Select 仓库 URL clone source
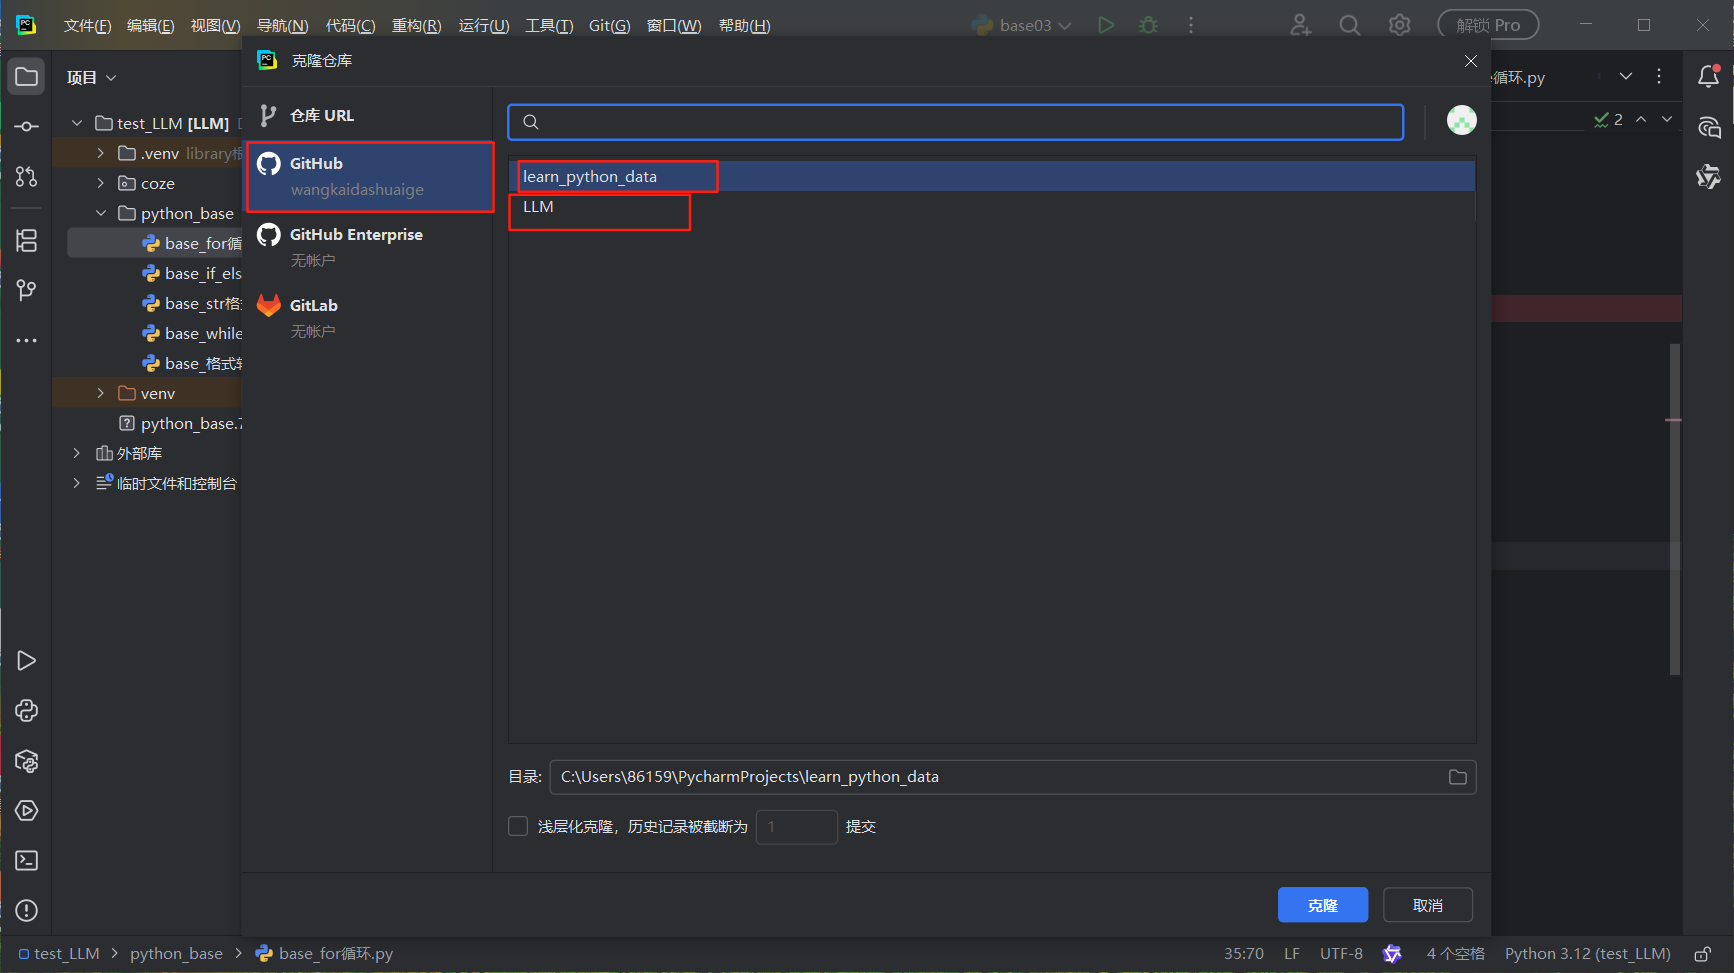Image resolution: width=1734 pixels, height=973 pixels. tap(367, 116)
